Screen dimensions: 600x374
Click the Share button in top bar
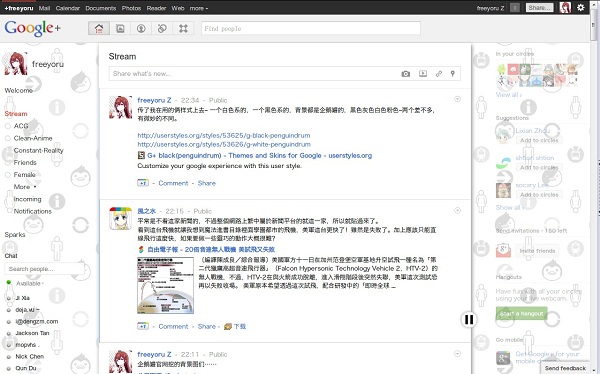click(540, 8)
